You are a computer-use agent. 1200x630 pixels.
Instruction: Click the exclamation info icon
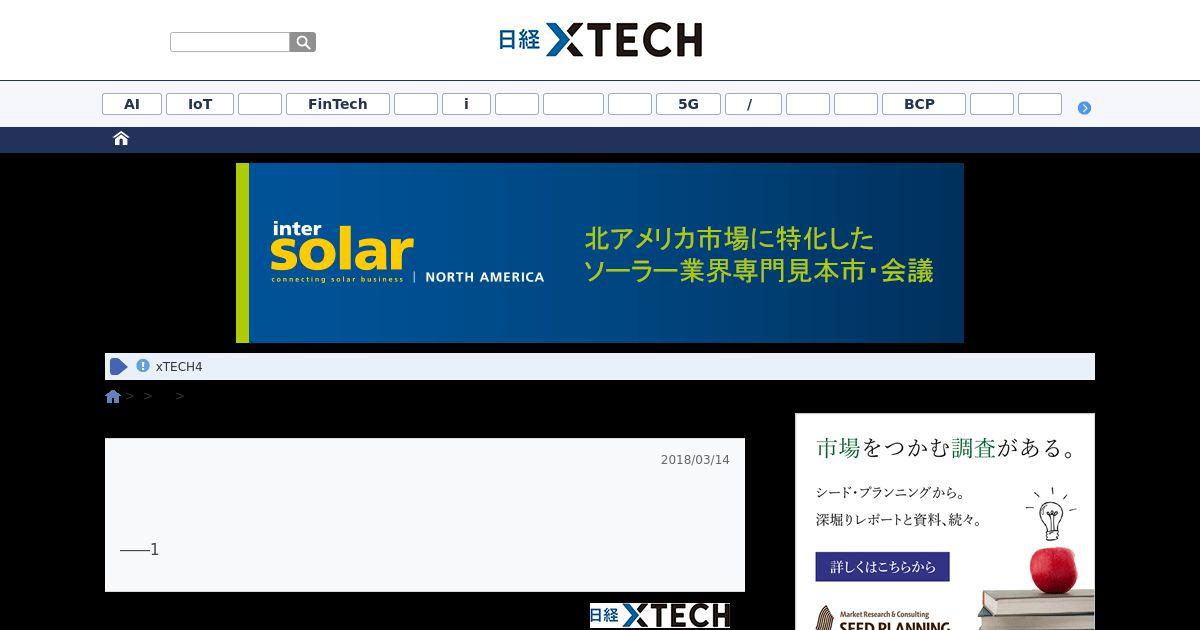point(143,366)
